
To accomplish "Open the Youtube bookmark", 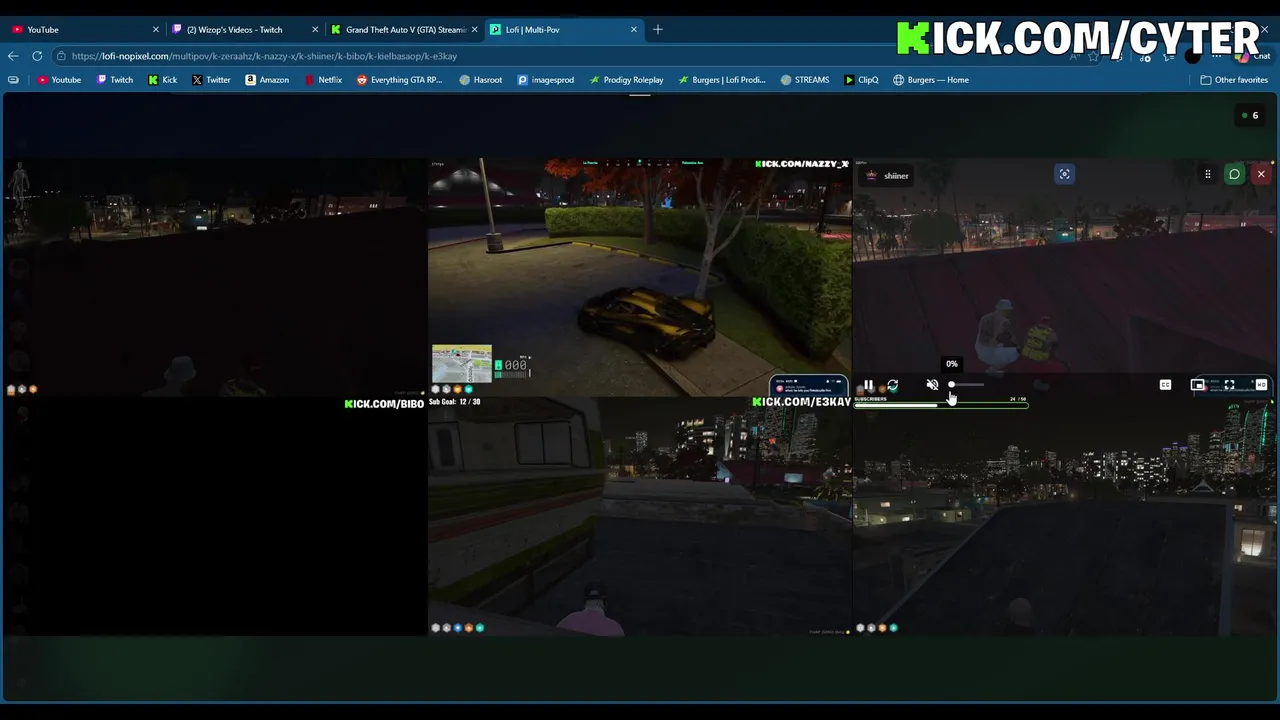I will point(59,80).
